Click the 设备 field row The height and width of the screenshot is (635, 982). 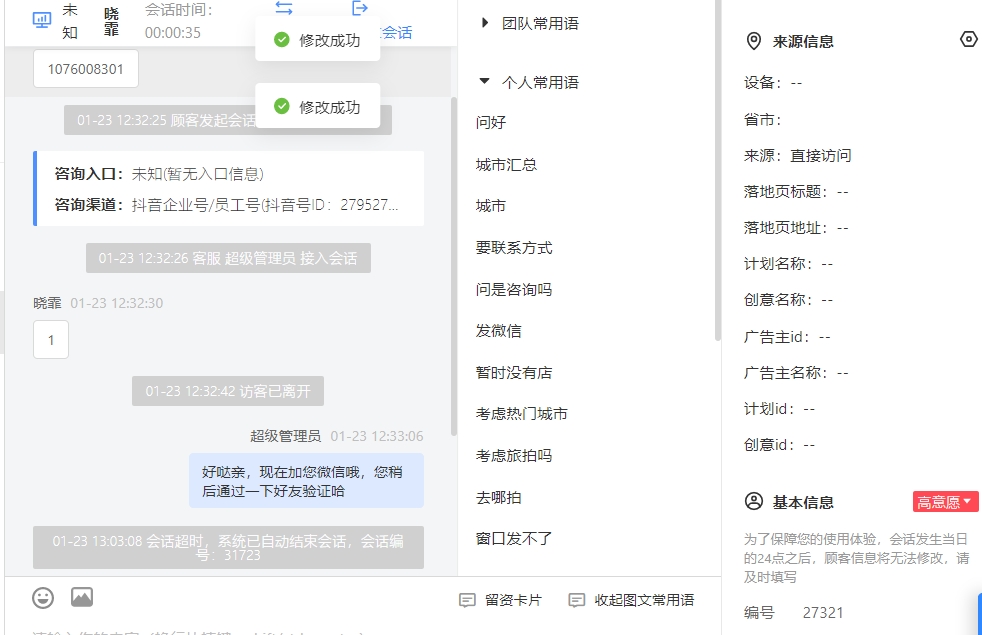(x=773, y=83)
